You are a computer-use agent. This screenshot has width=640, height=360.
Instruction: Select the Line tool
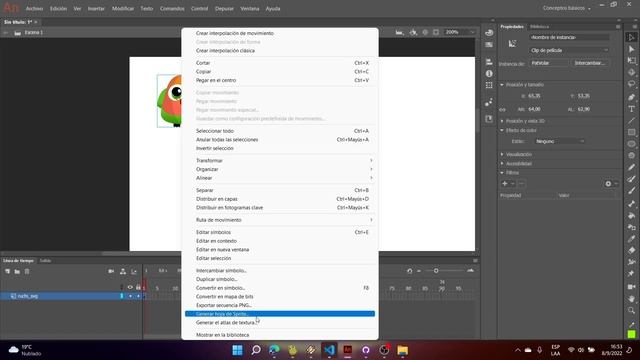tap(631, 120)
